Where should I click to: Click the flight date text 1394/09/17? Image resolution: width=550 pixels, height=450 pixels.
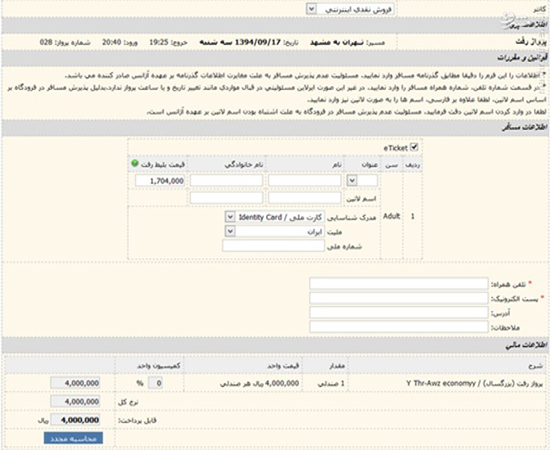(258, 42)
